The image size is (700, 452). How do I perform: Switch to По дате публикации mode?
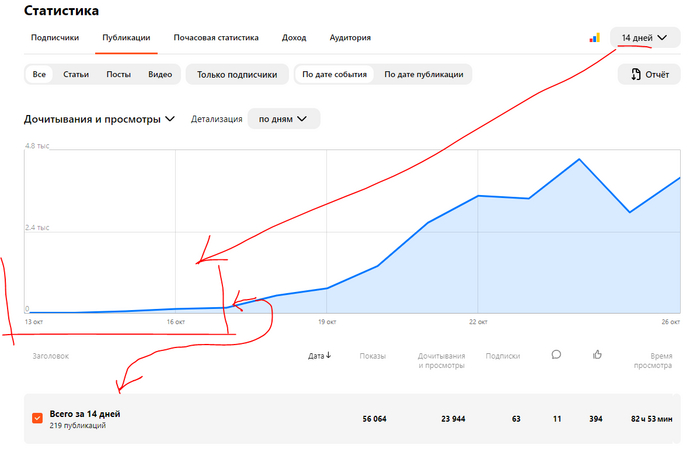[x=423, y=74]
